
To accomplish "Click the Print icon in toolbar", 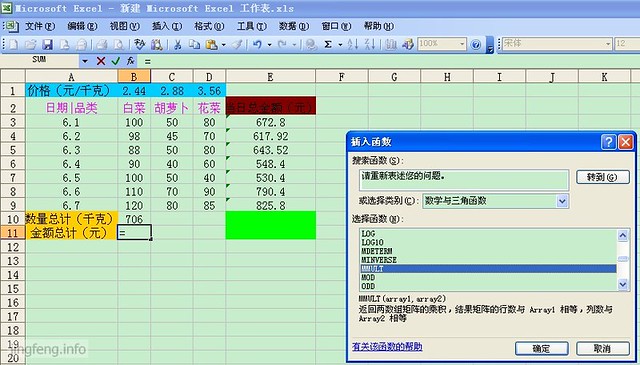I will point(102,44).
